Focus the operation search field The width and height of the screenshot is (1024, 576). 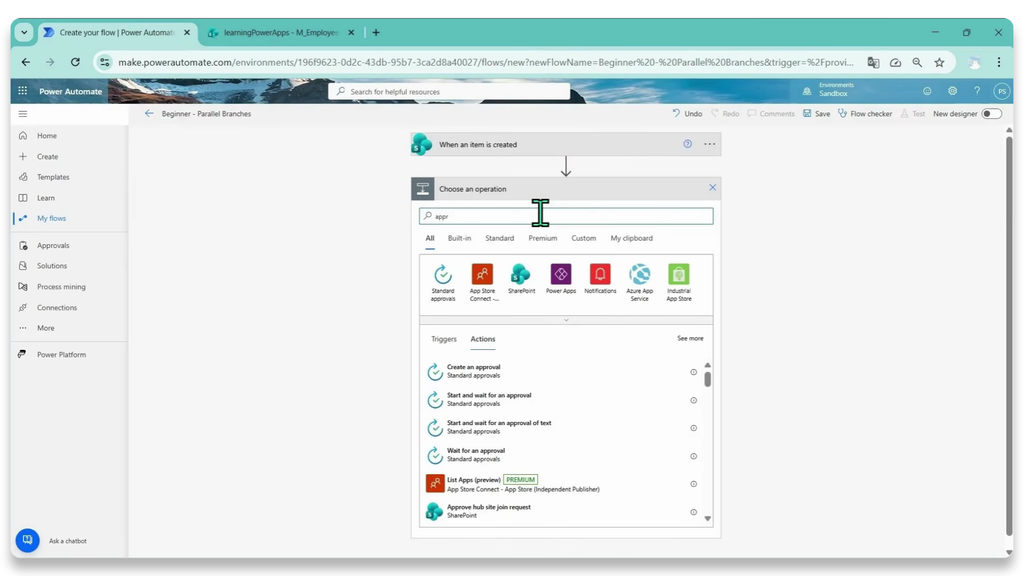pyautogui.click(x=566, y=216)
